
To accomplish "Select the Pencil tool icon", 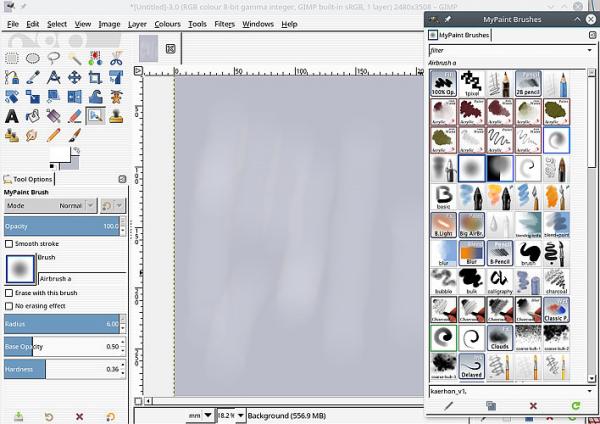I will [54, 135].
